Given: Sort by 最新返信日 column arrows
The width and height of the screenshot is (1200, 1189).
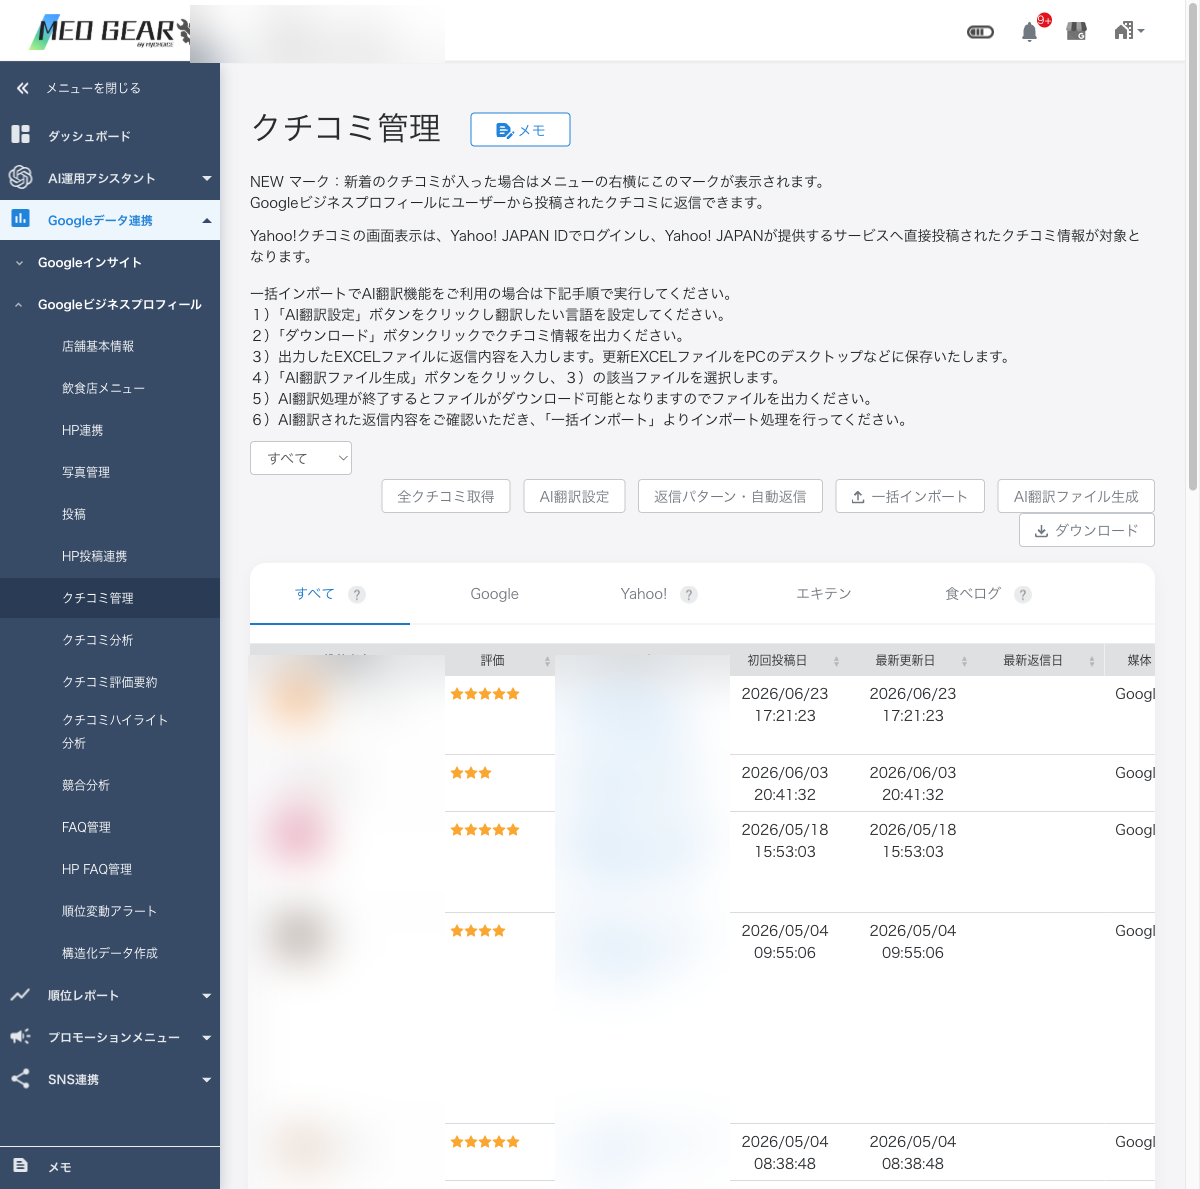Looking at the screenshot, I should pyautogui.click(x=1092, y=661).
